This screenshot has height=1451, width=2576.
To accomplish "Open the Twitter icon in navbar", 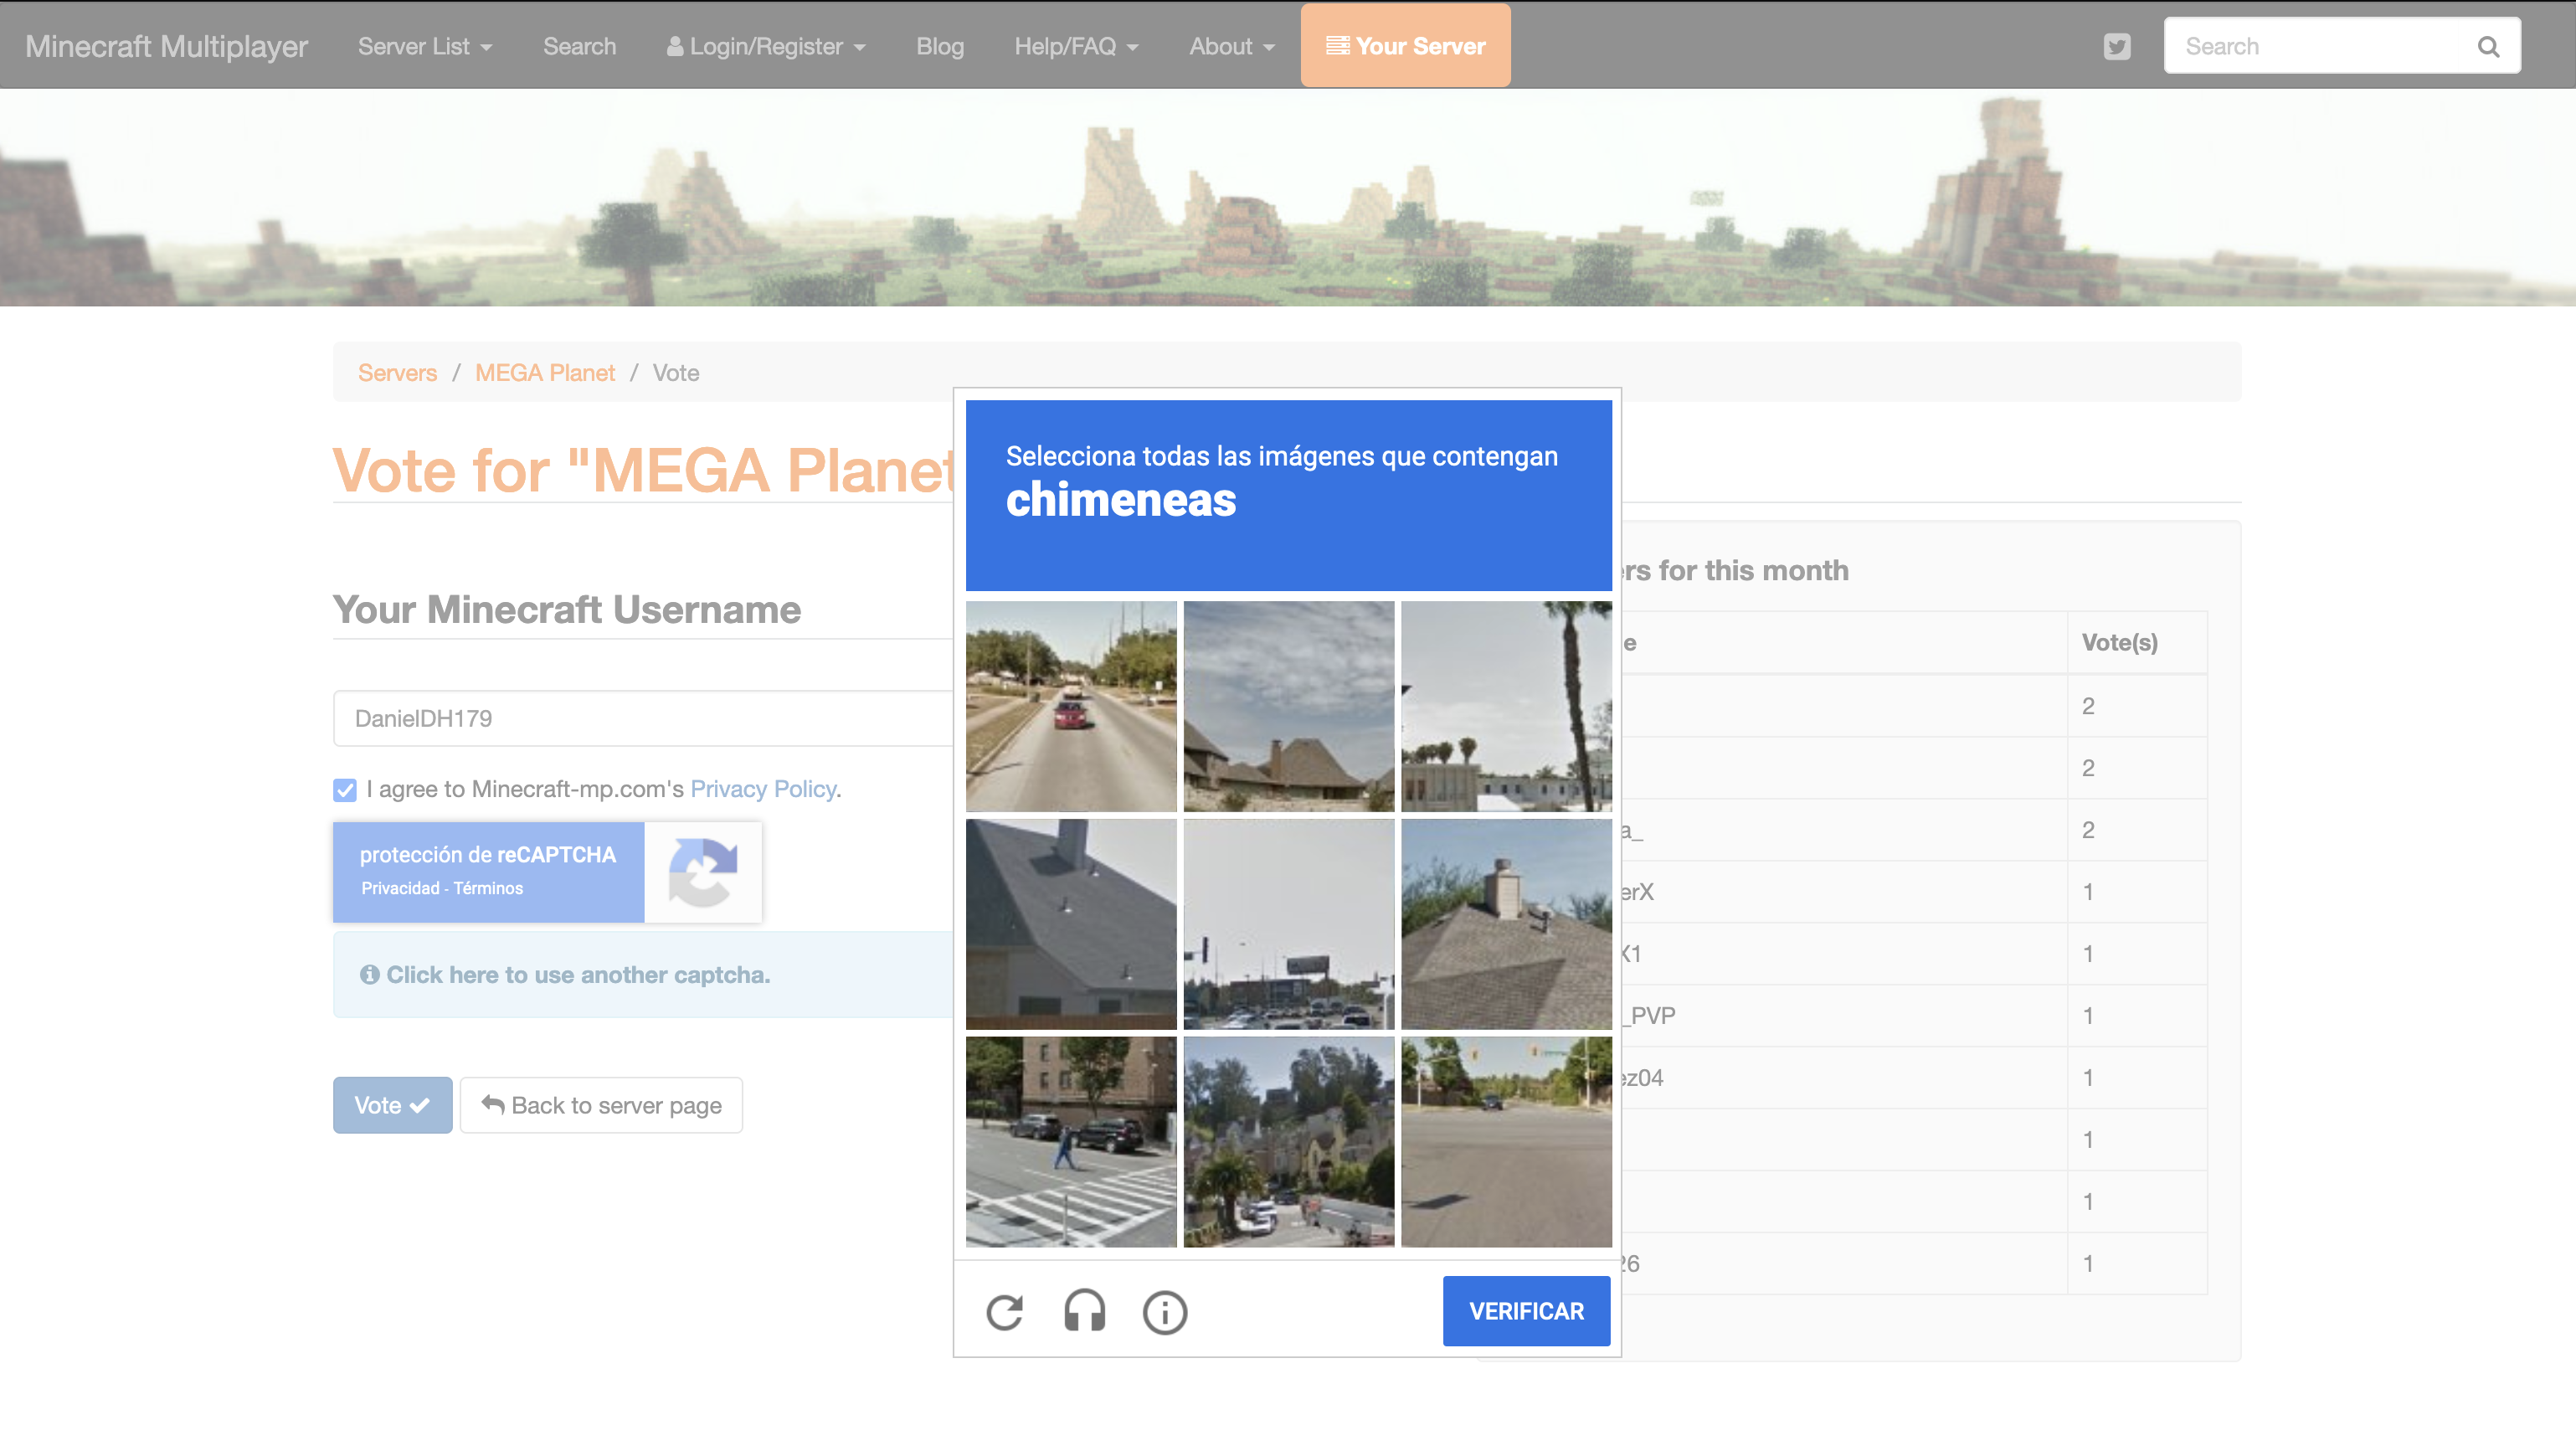I will [x=2116, y=47].
